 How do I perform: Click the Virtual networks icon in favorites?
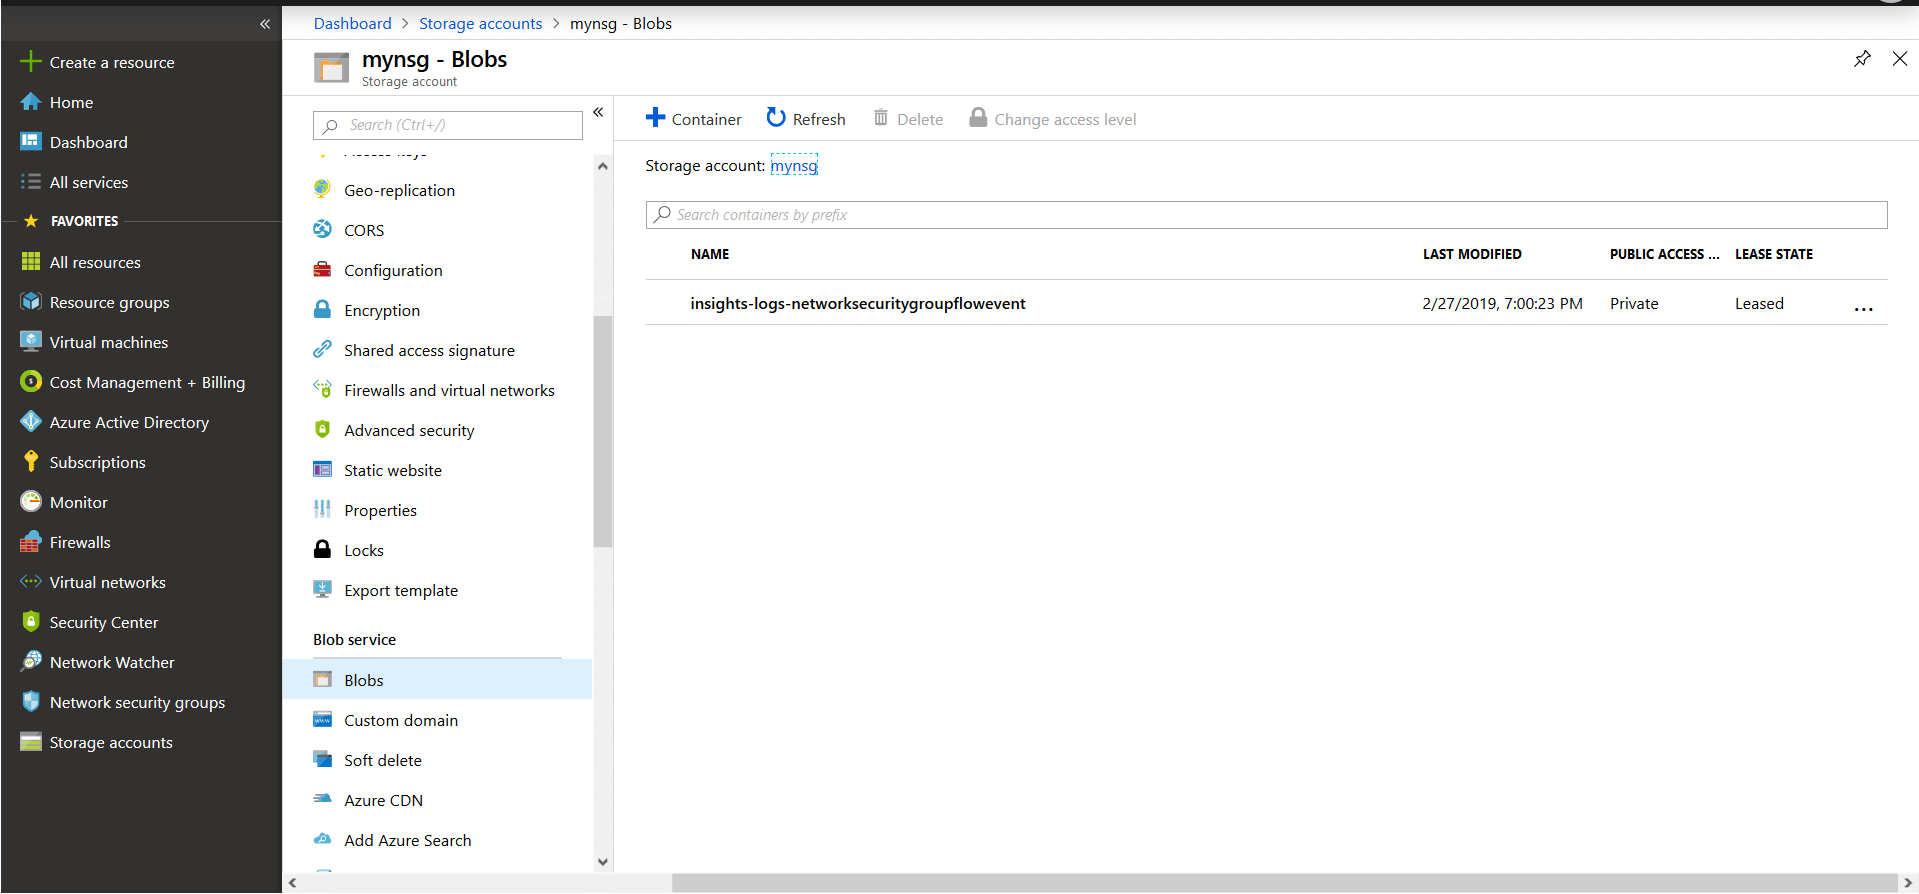tap(31, 582)
